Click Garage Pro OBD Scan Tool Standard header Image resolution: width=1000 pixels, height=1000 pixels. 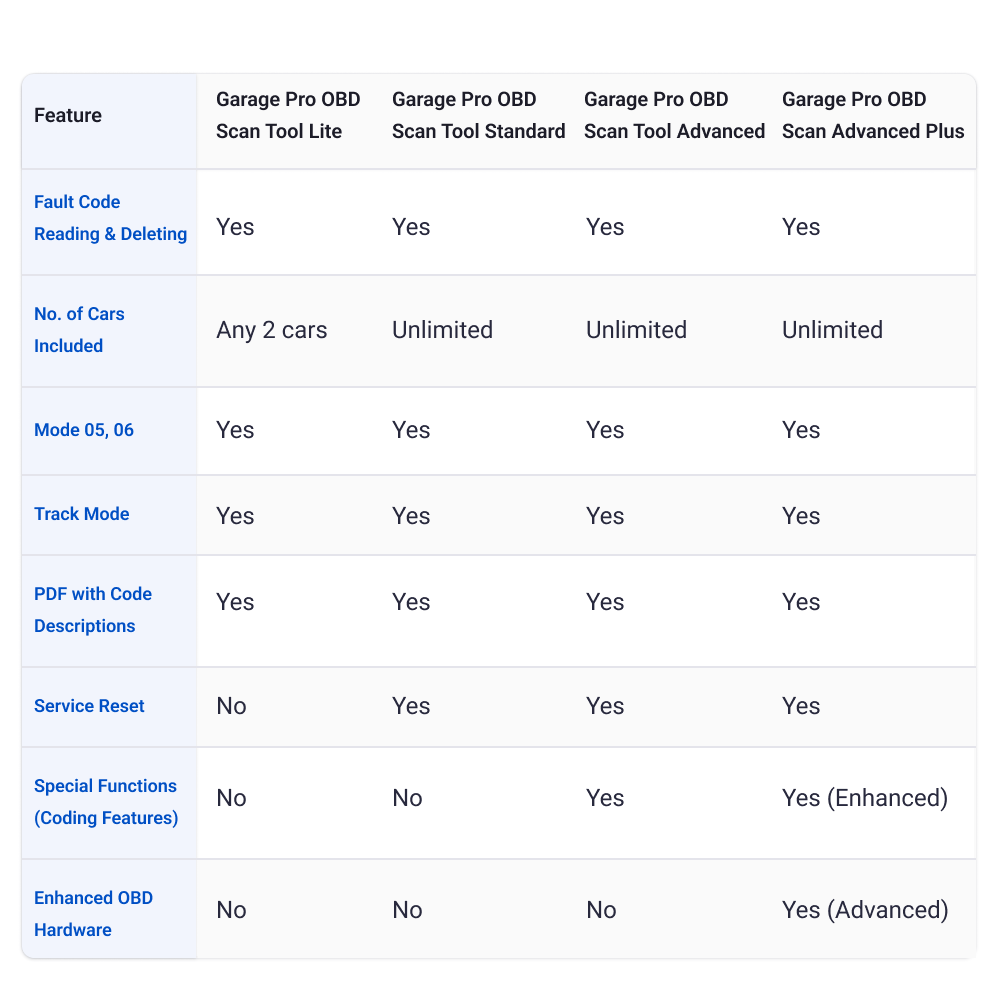pos(478,115)
